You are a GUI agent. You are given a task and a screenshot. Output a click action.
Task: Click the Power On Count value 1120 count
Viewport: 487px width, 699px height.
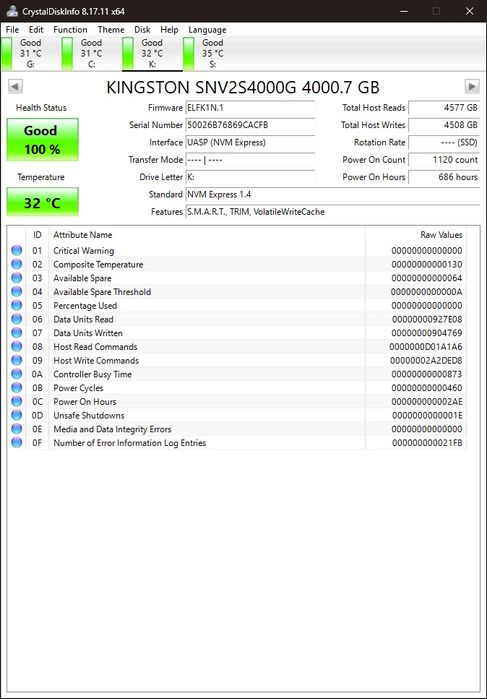(444, 160)
